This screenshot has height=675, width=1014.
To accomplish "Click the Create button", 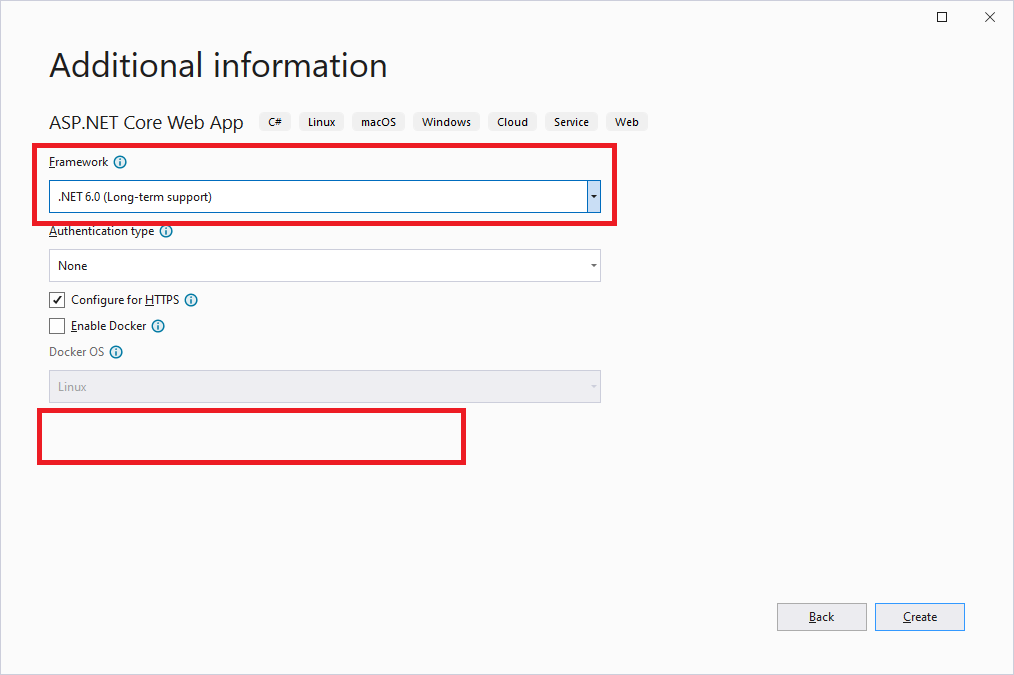I will (919, 616).
